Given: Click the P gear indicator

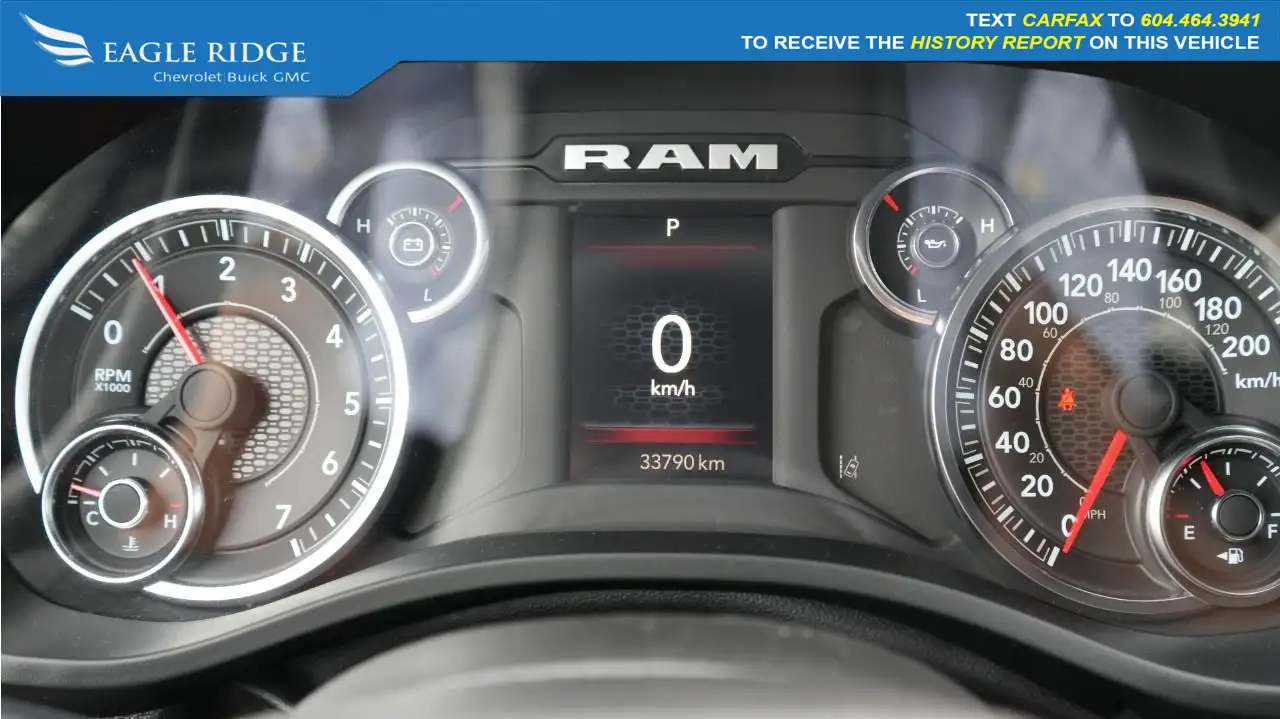Looking at the screenshot, I should (672, 229).
